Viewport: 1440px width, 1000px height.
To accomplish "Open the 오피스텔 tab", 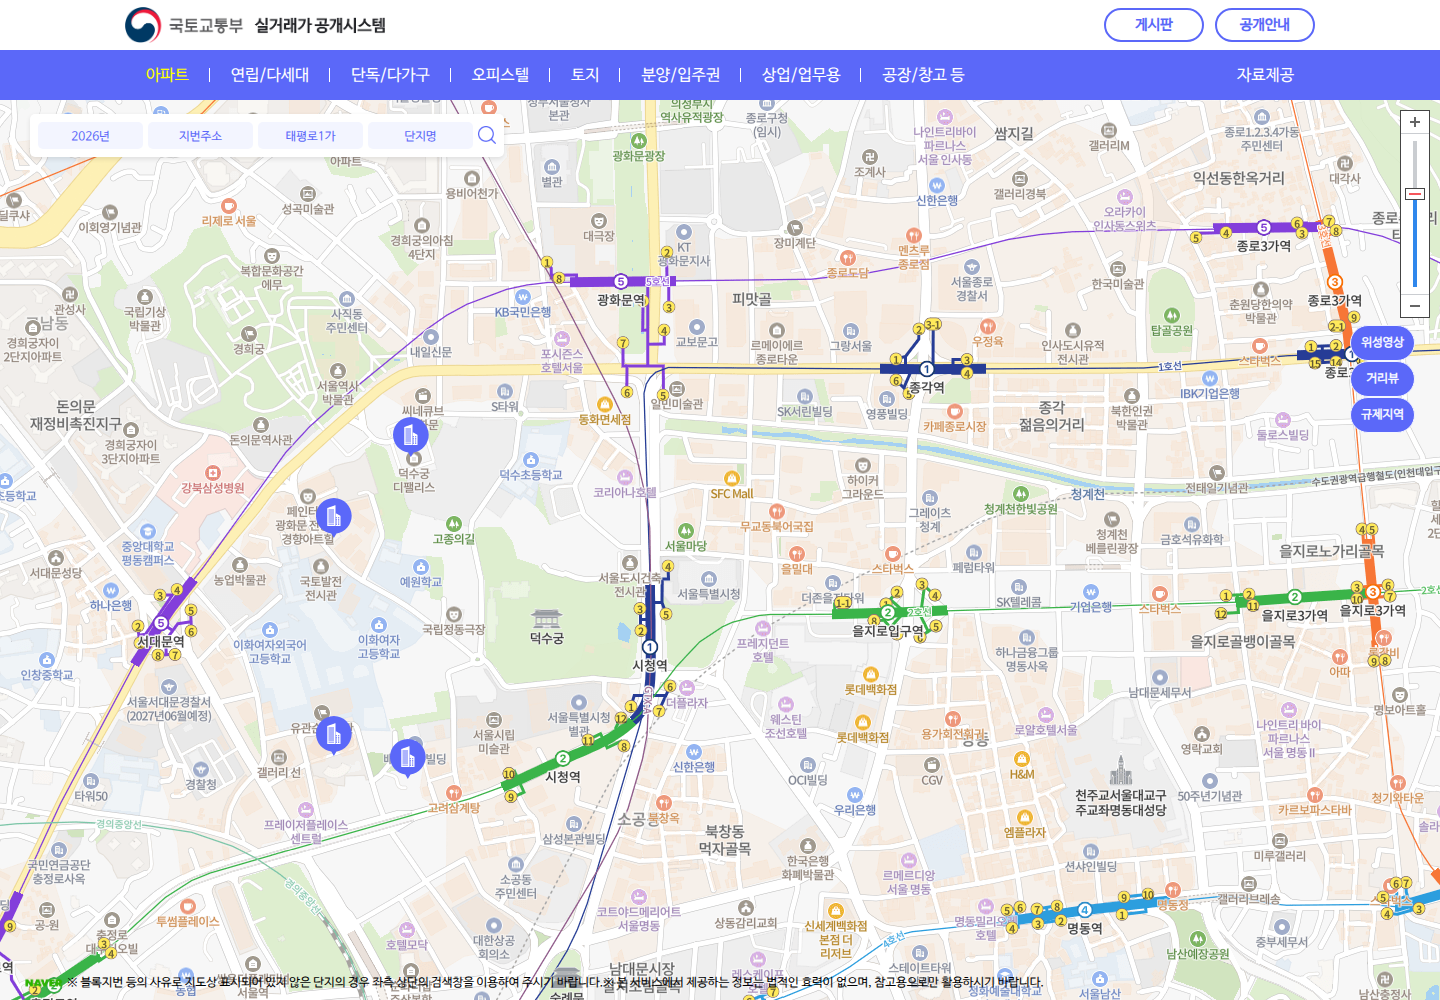I will [500, 74].
